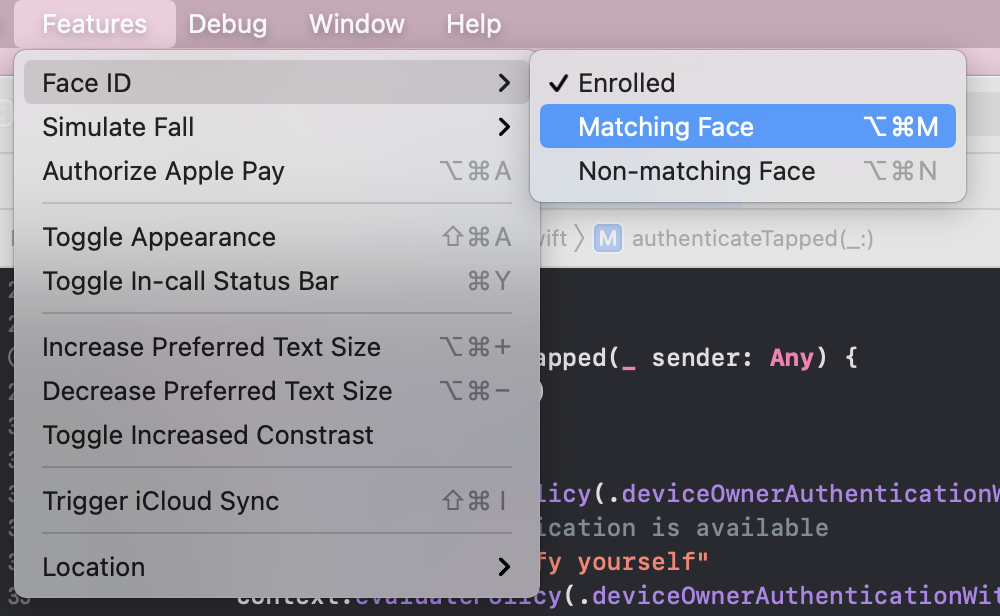
Task: Select Matching Face in submenu
Action: click(x=747, y=126)
